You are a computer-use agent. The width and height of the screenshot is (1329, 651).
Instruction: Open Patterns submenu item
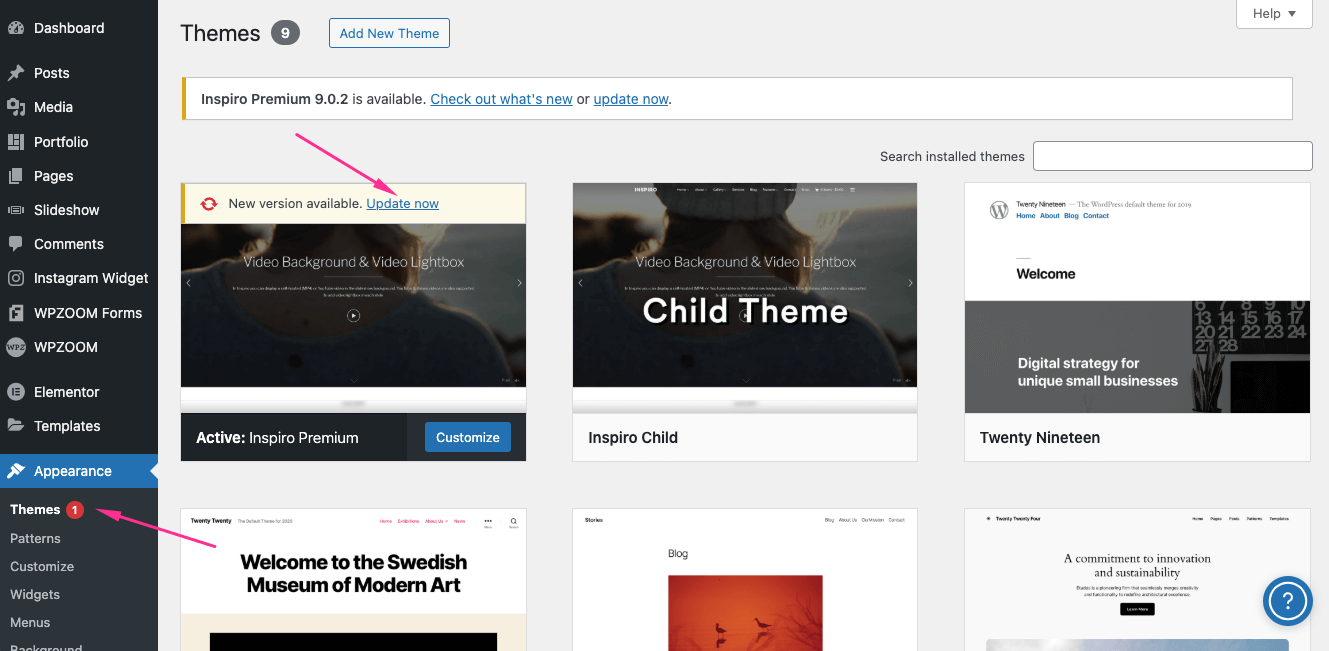35,538
